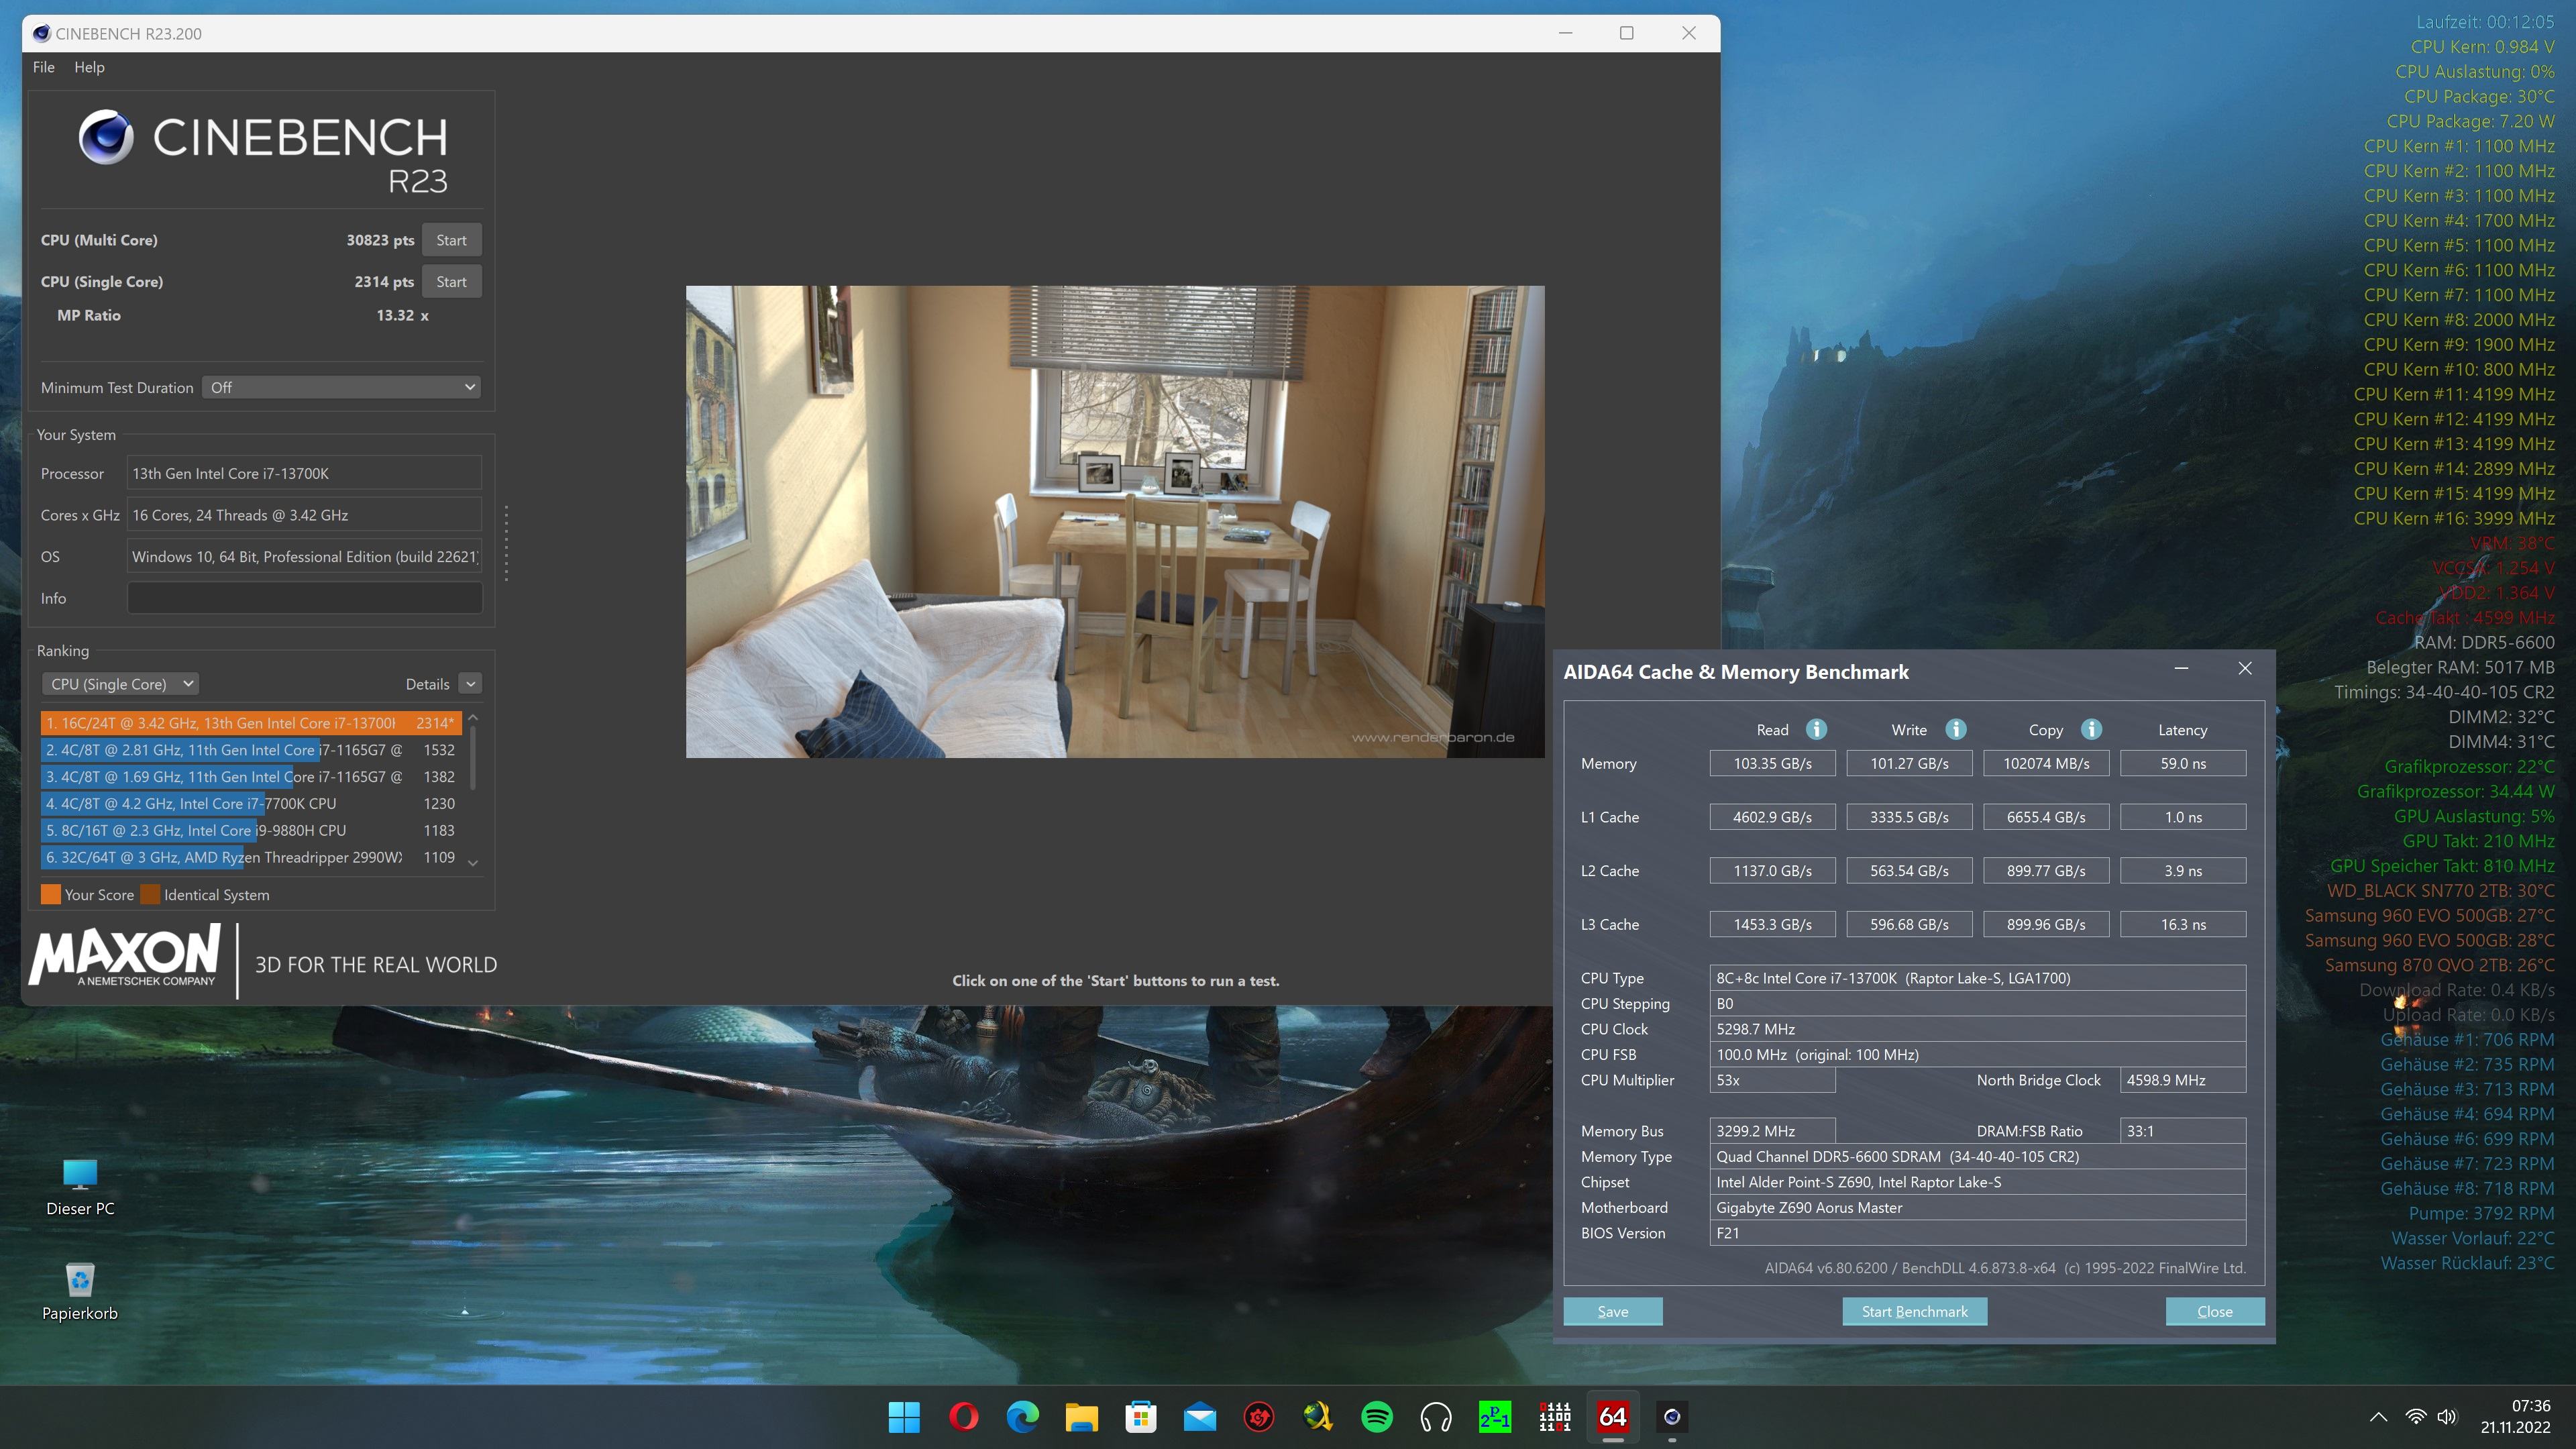Launch Opera browser from the taskbar
The height and width of the screenshot is (1449, 2576).
click(963, 1416)
